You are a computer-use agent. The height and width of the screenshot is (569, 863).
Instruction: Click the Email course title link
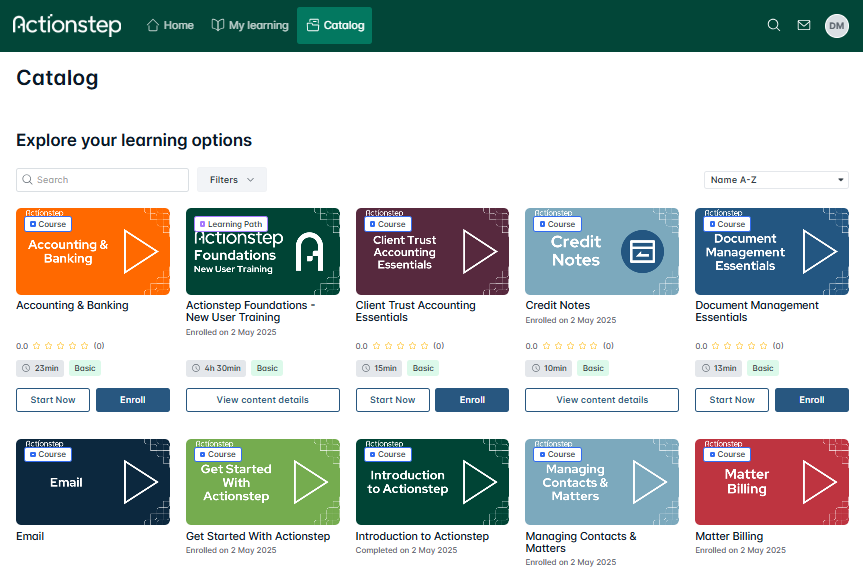coord(30,537)
